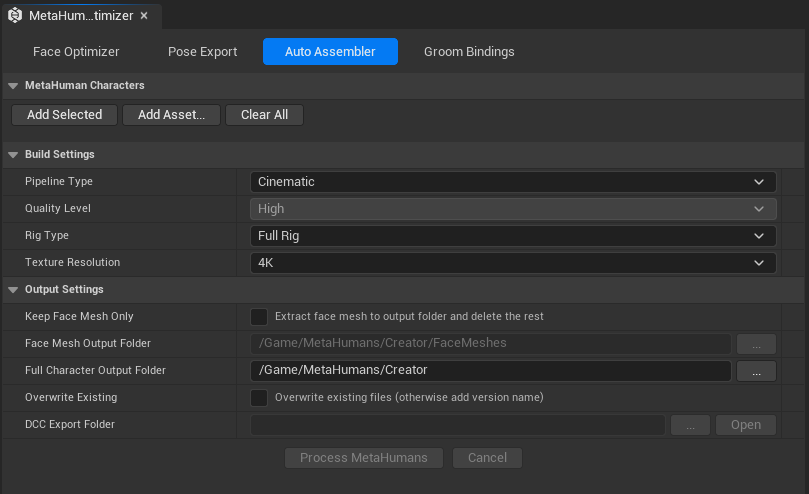Click the Add Selected button

pos(64,115)
